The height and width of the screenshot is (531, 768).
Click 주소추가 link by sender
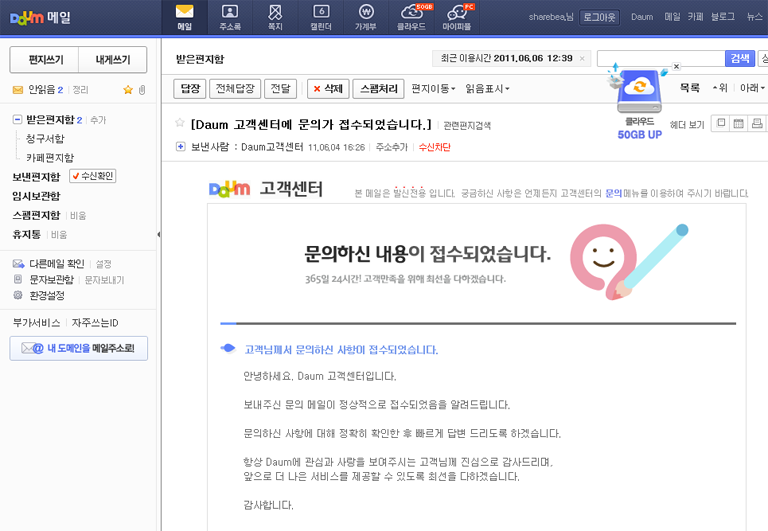point(391,147)
